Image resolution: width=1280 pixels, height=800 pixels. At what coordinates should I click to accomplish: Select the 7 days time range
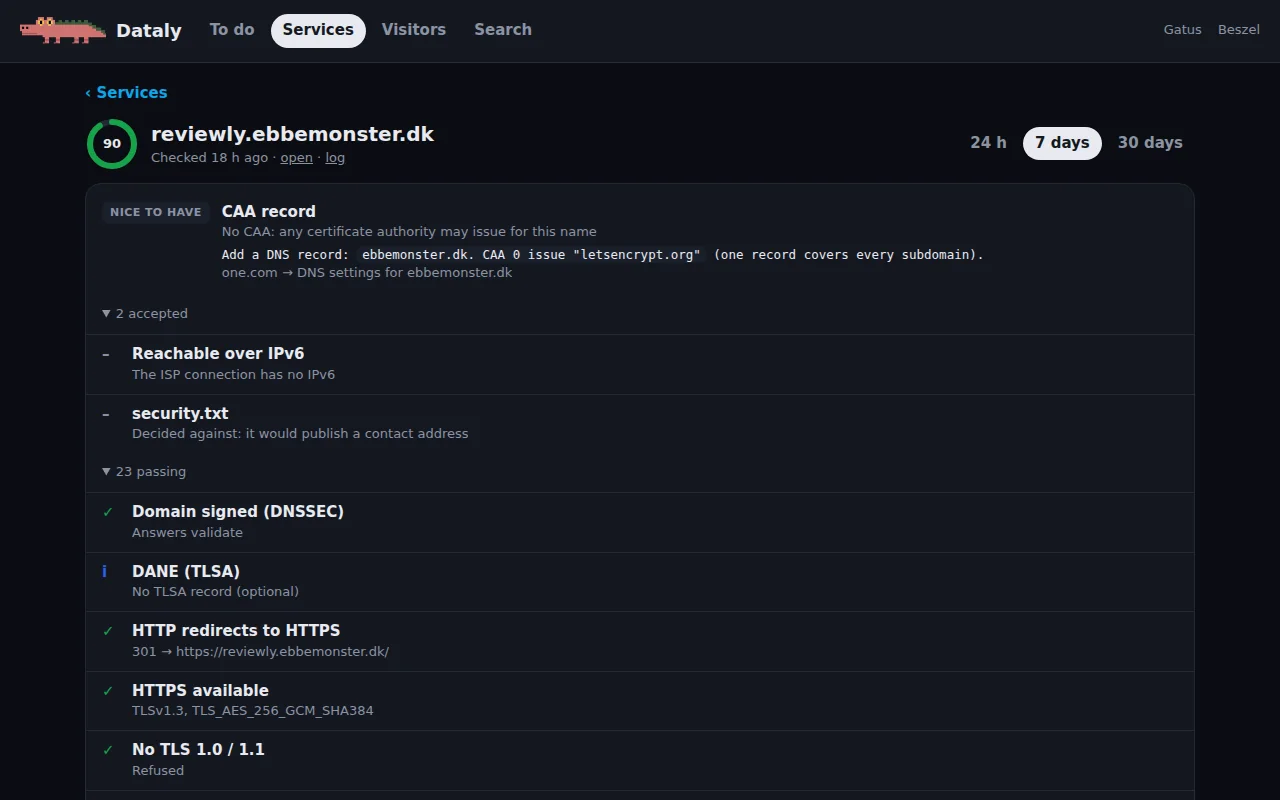tap(1062, 143)
